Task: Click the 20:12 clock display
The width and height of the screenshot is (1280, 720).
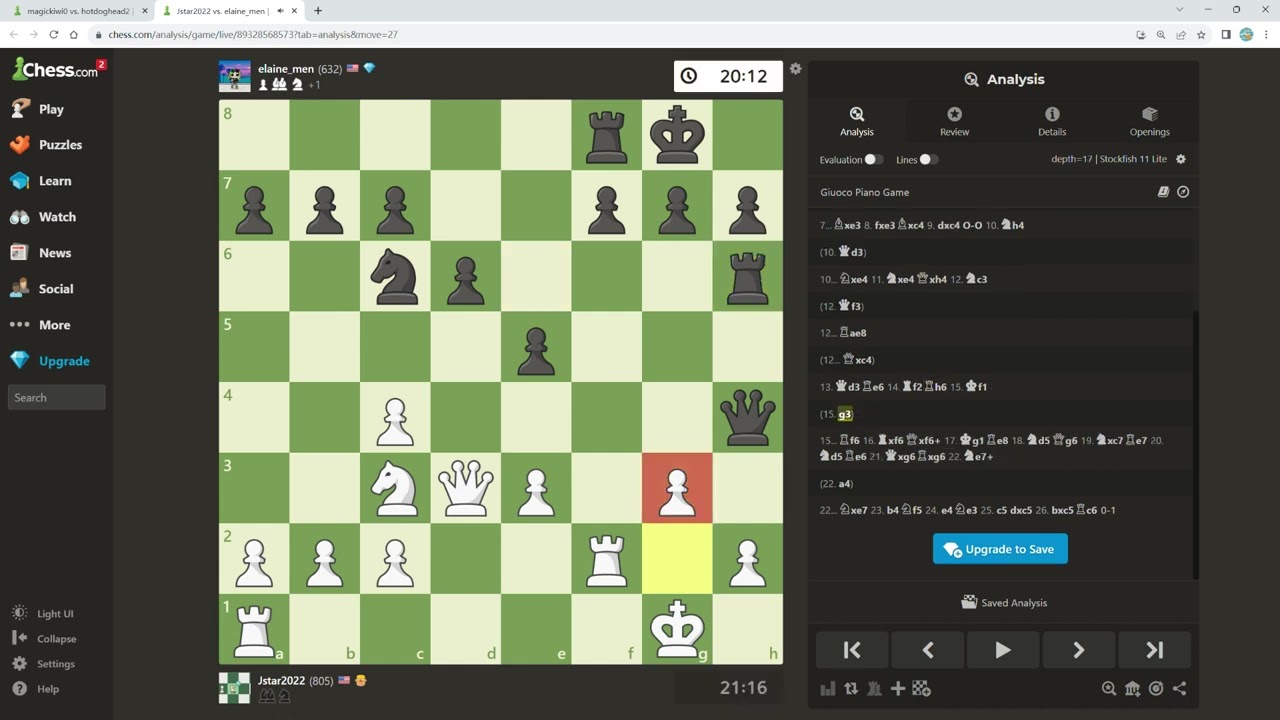Action: click(728, 76)
